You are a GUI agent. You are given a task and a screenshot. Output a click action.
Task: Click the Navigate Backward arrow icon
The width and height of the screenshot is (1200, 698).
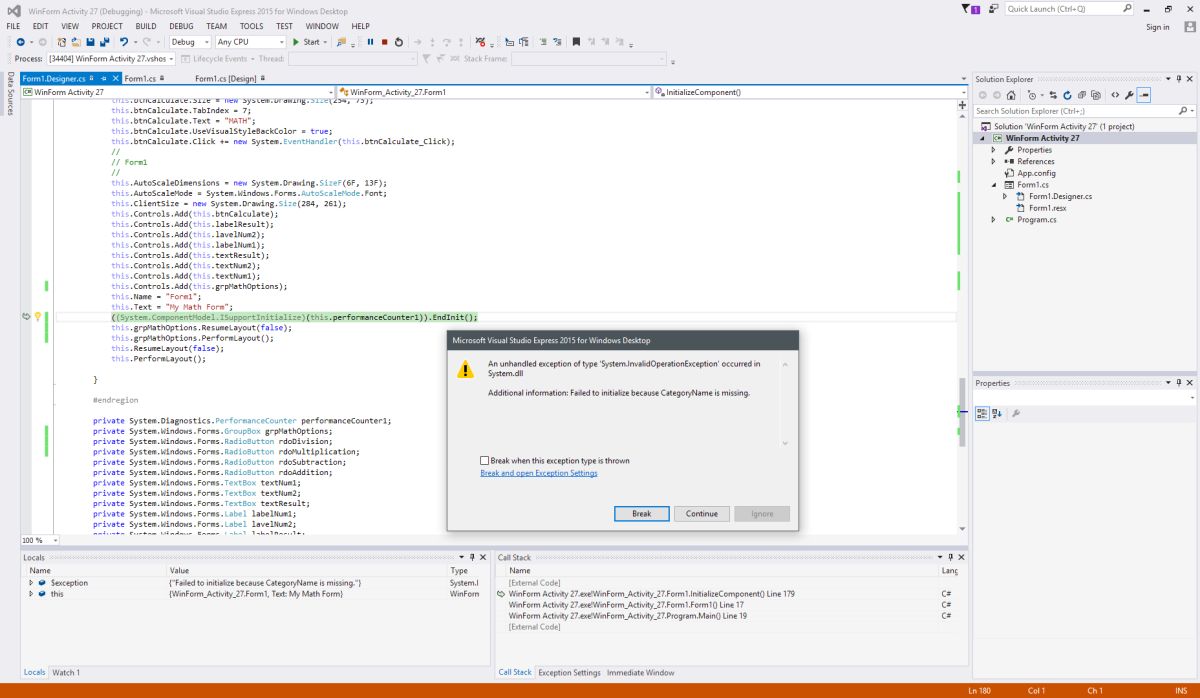coord(22,42)
